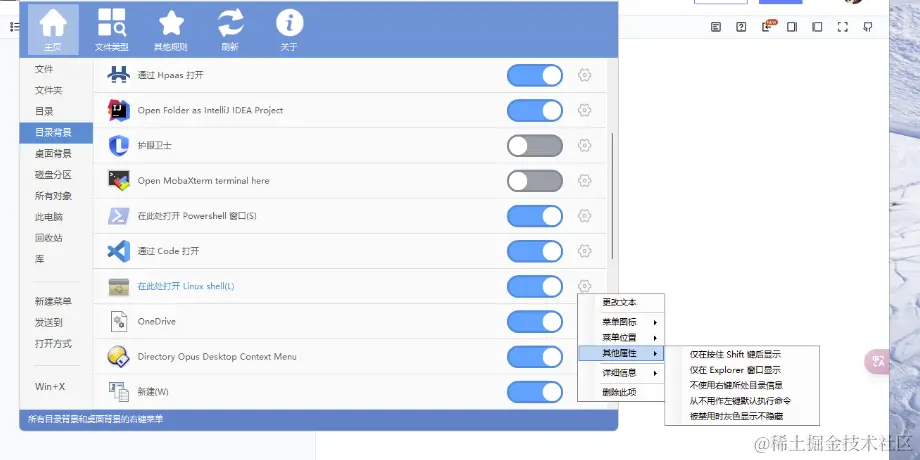Open the 主页 home toolbar icon
920x460 pixels.
coord(53,30)
